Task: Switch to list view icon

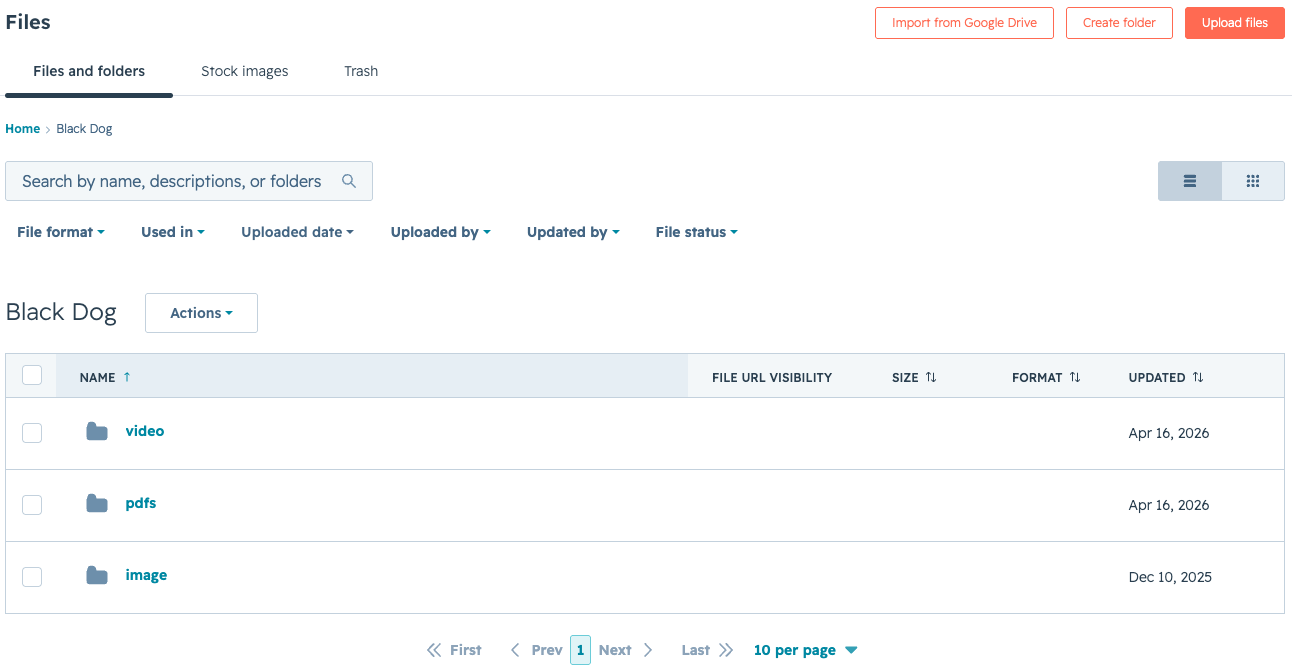Action: (x=1190, y=181)
